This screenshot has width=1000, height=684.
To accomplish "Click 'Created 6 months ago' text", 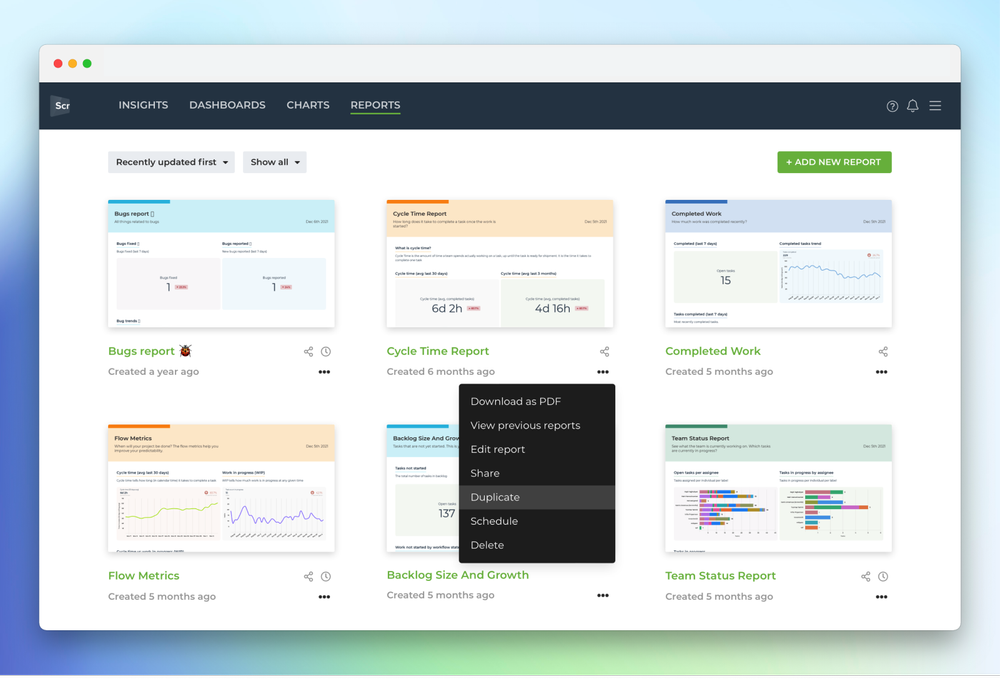I will [x=441, y=372].
